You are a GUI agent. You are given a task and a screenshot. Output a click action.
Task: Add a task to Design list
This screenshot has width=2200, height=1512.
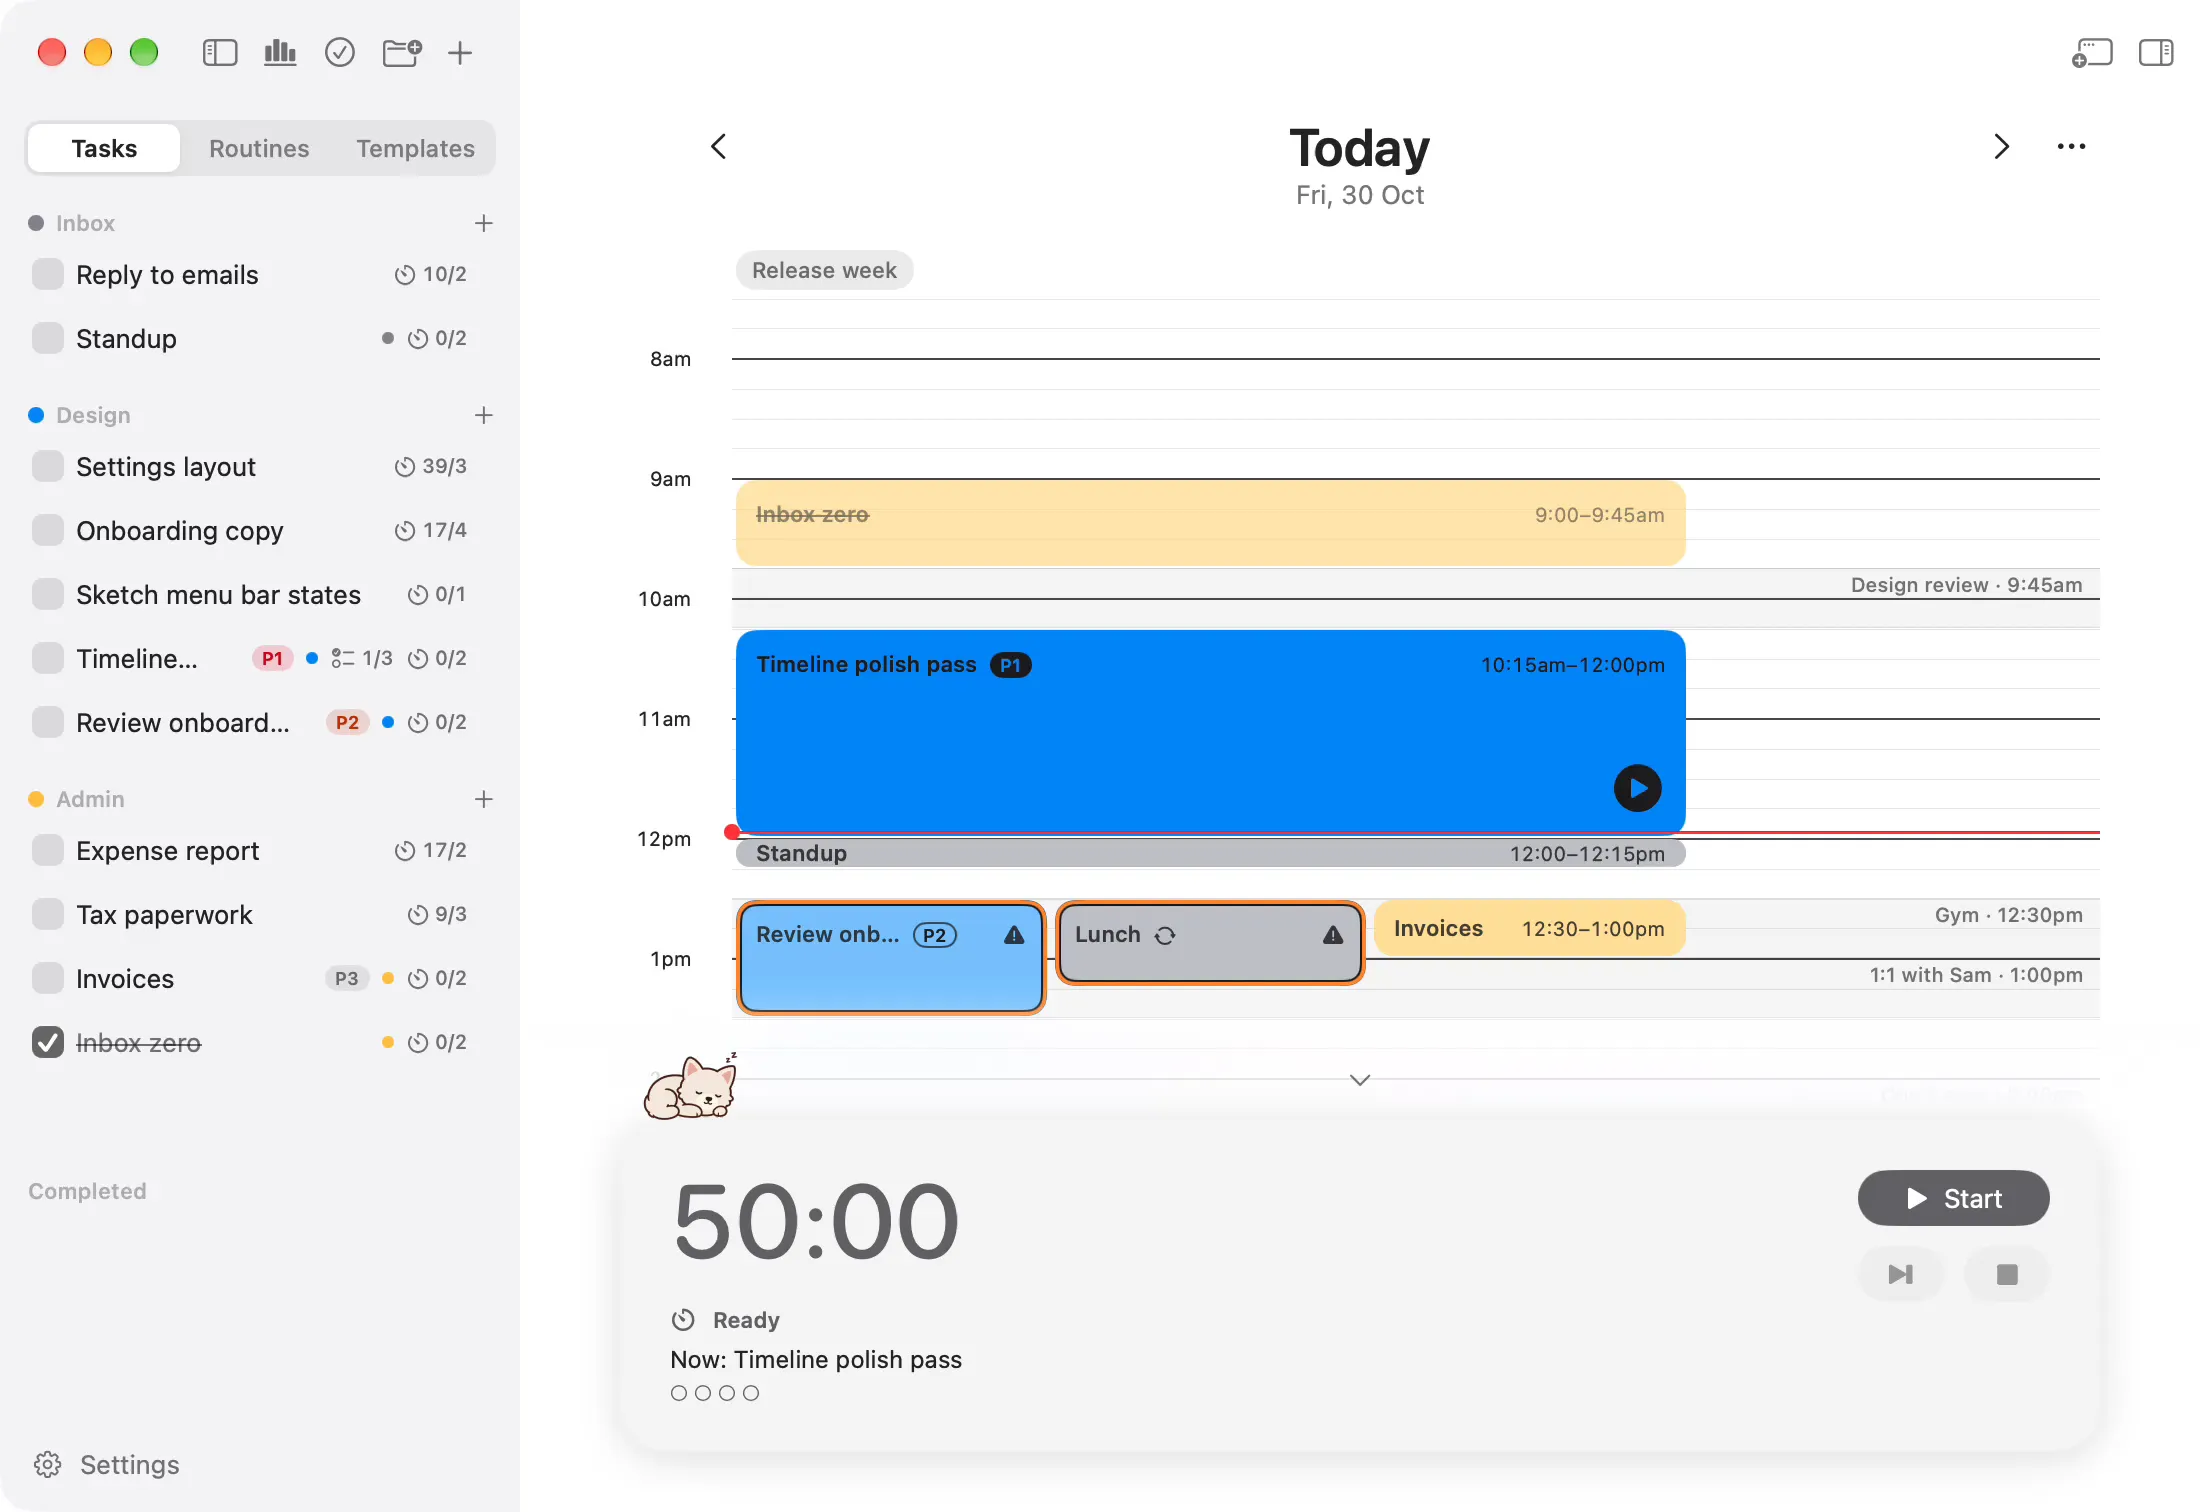484,415
